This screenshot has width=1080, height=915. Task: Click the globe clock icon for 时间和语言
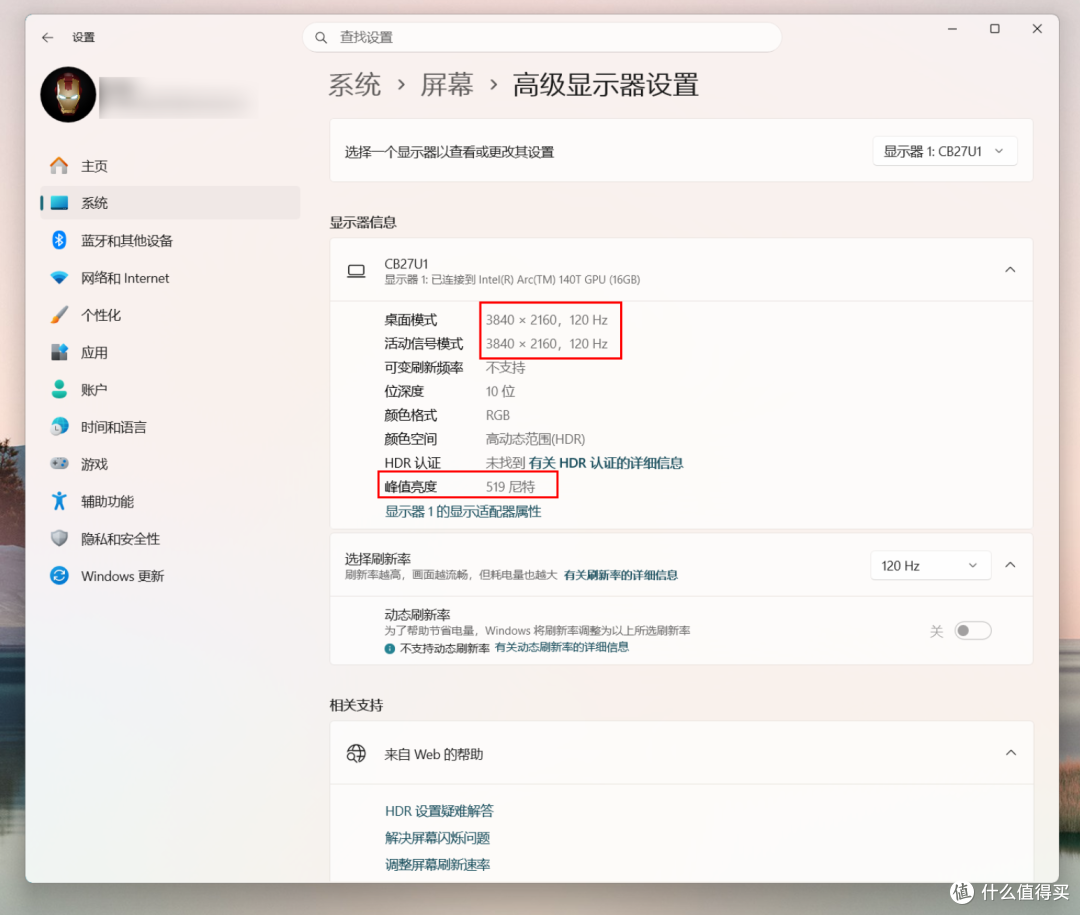(59, 426)
